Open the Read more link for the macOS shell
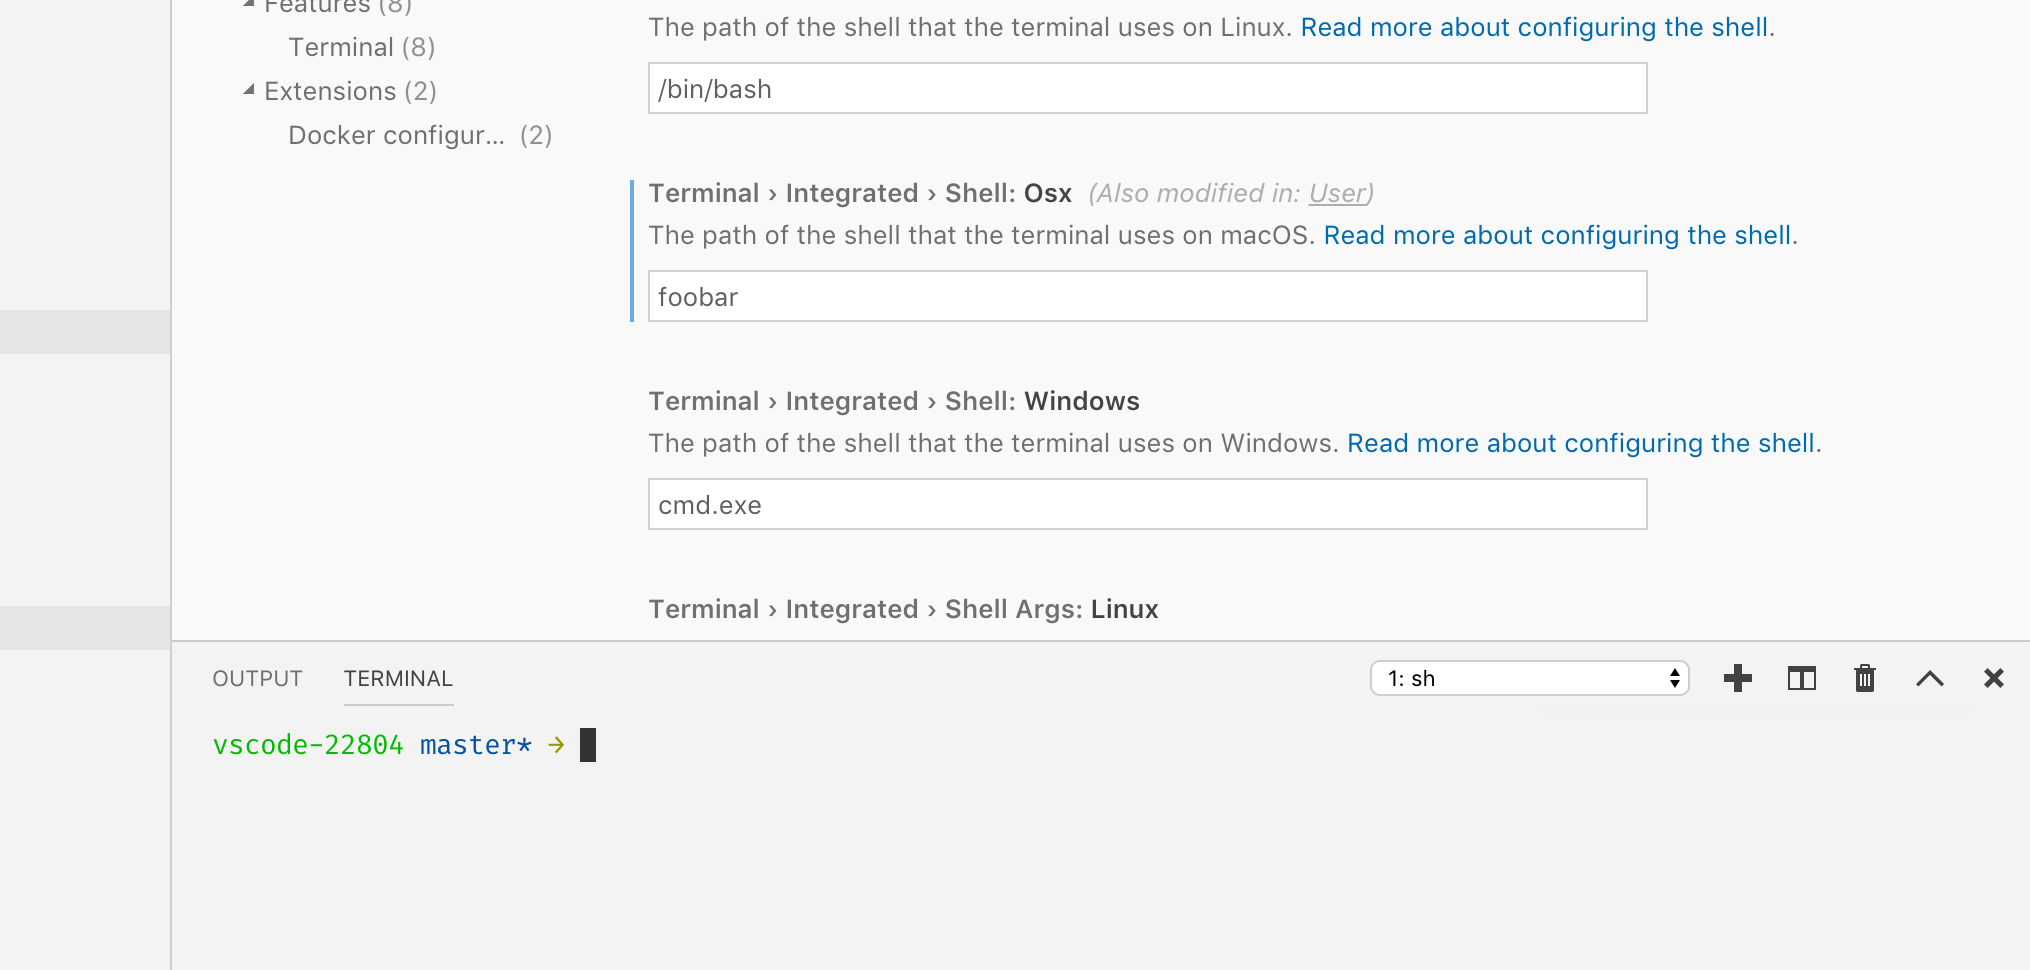2030x970 pixels. (x=1558, y=235)
